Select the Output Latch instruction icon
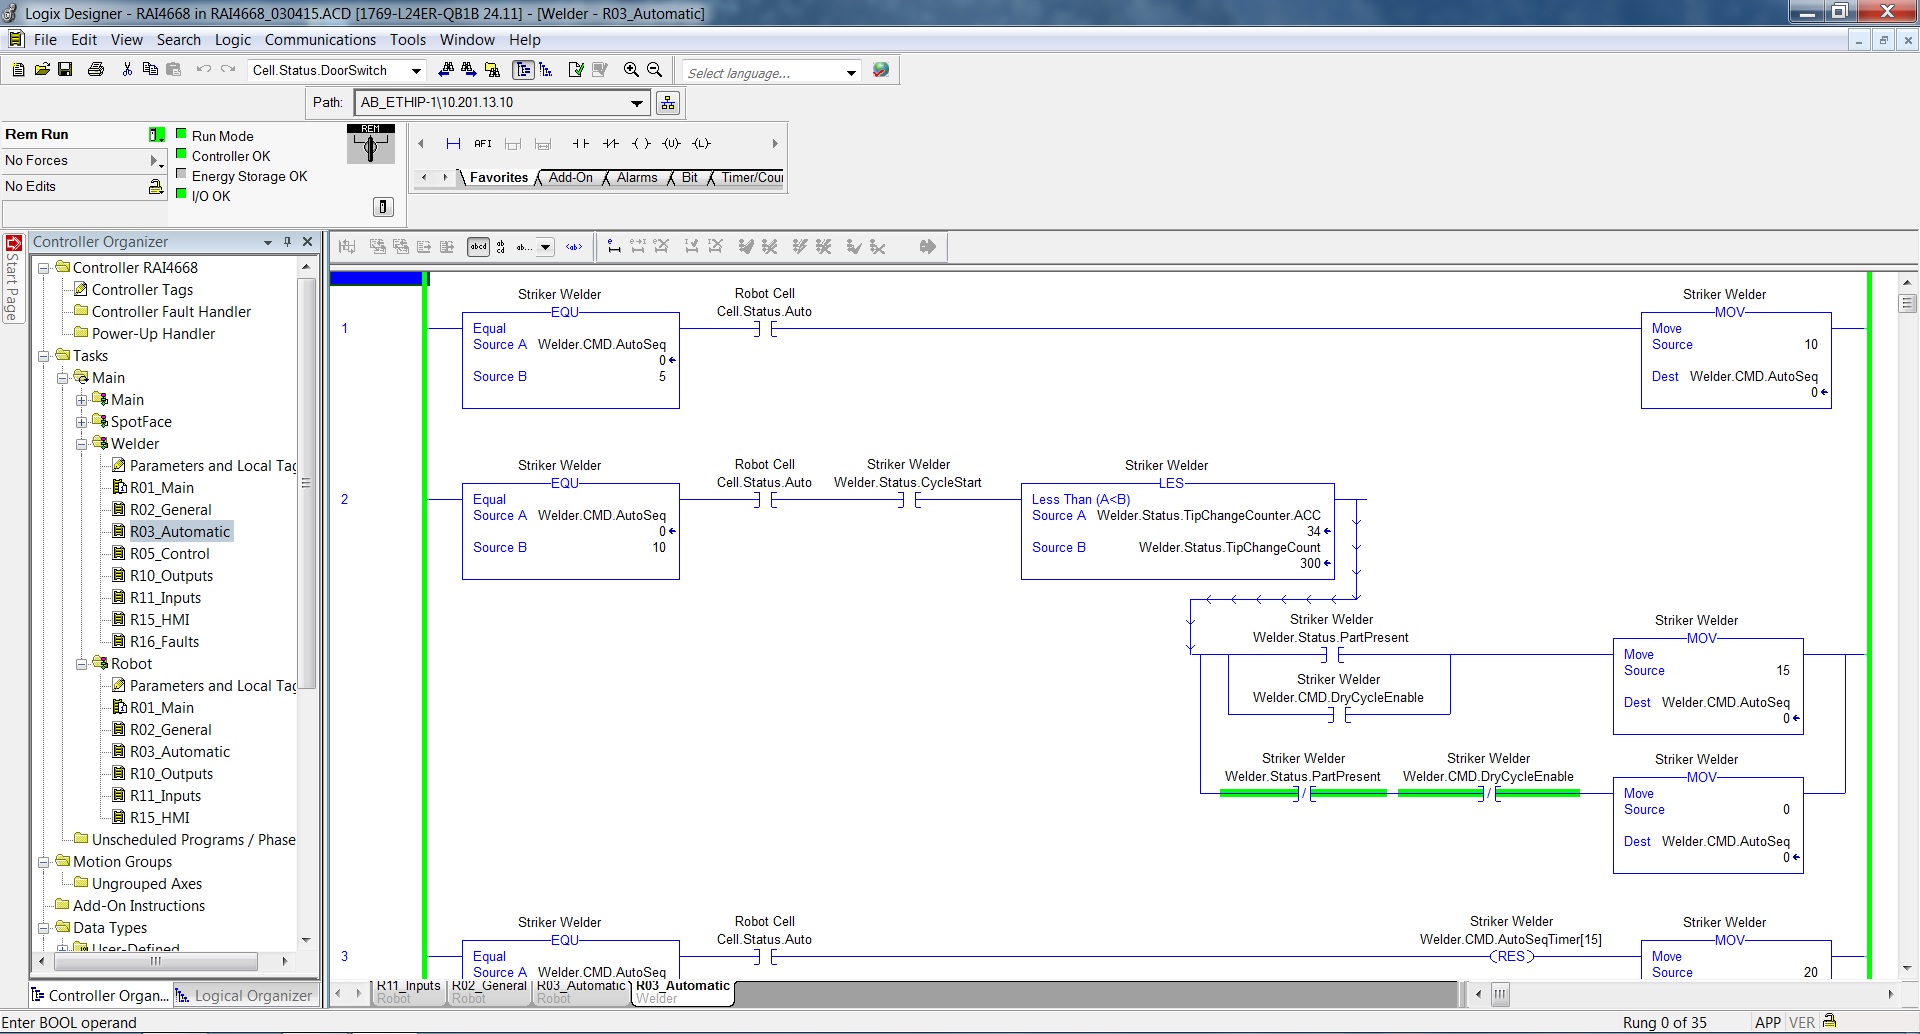The height and width of the screenshot is (1034, 1920). tap(702, 144)
